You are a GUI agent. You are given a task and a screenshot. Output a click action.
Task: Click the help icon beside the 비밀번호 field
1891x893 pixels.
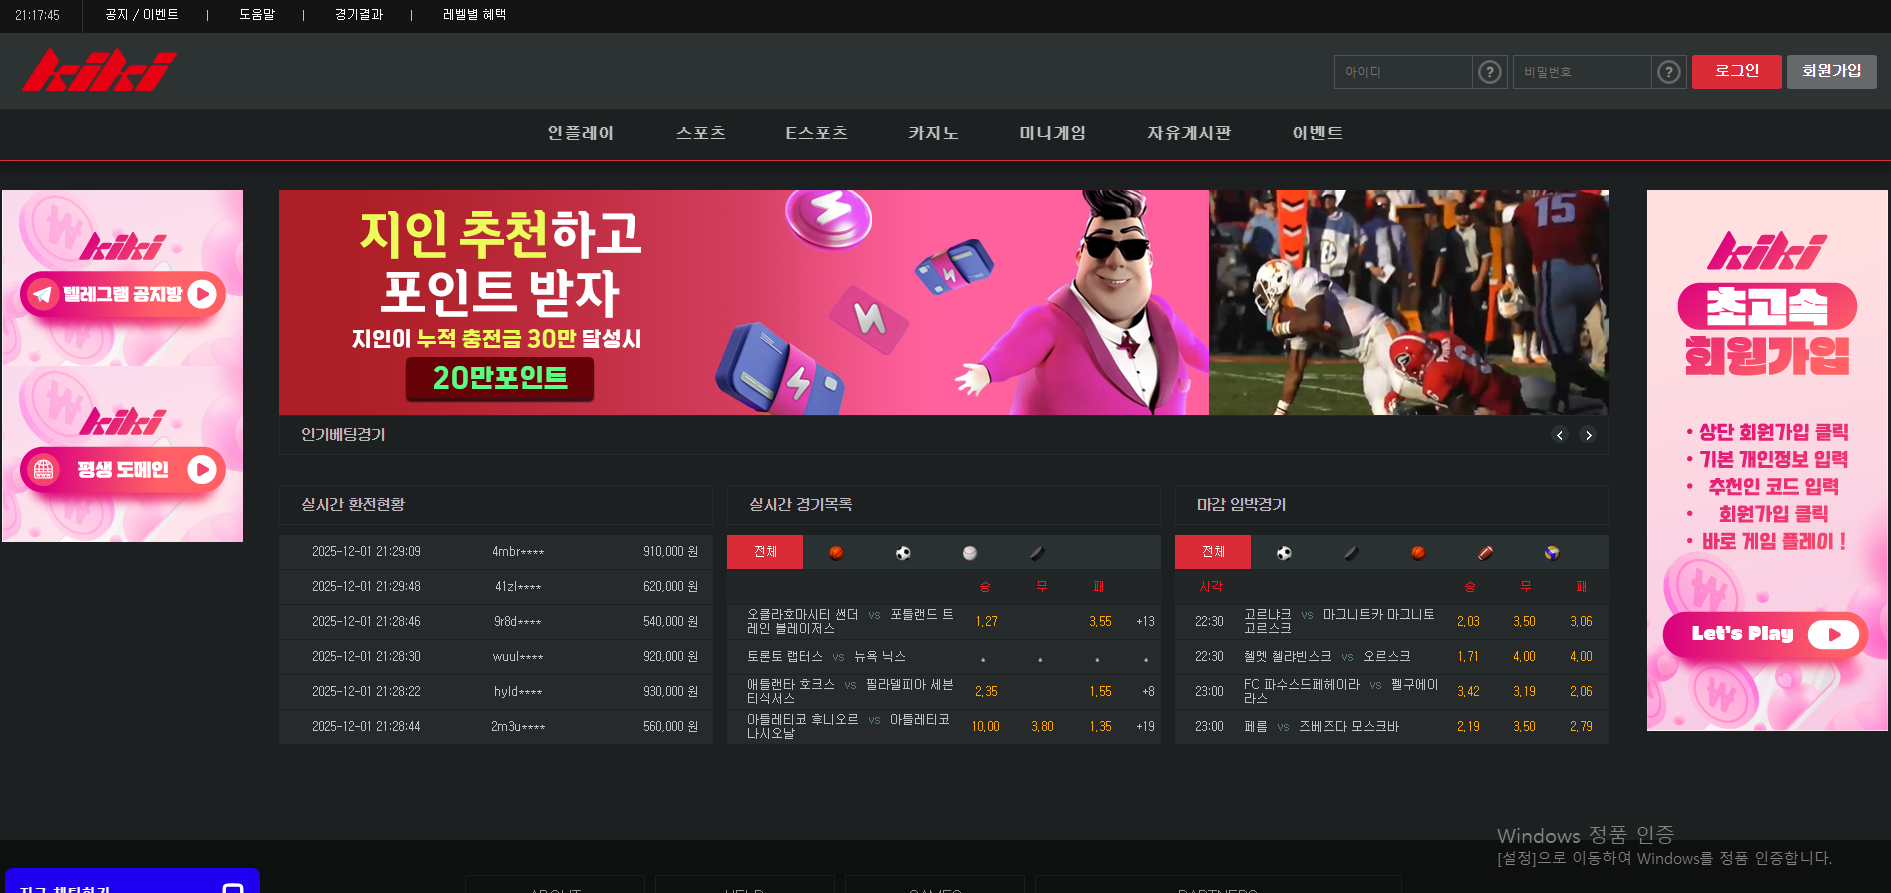click(1668, 72)
